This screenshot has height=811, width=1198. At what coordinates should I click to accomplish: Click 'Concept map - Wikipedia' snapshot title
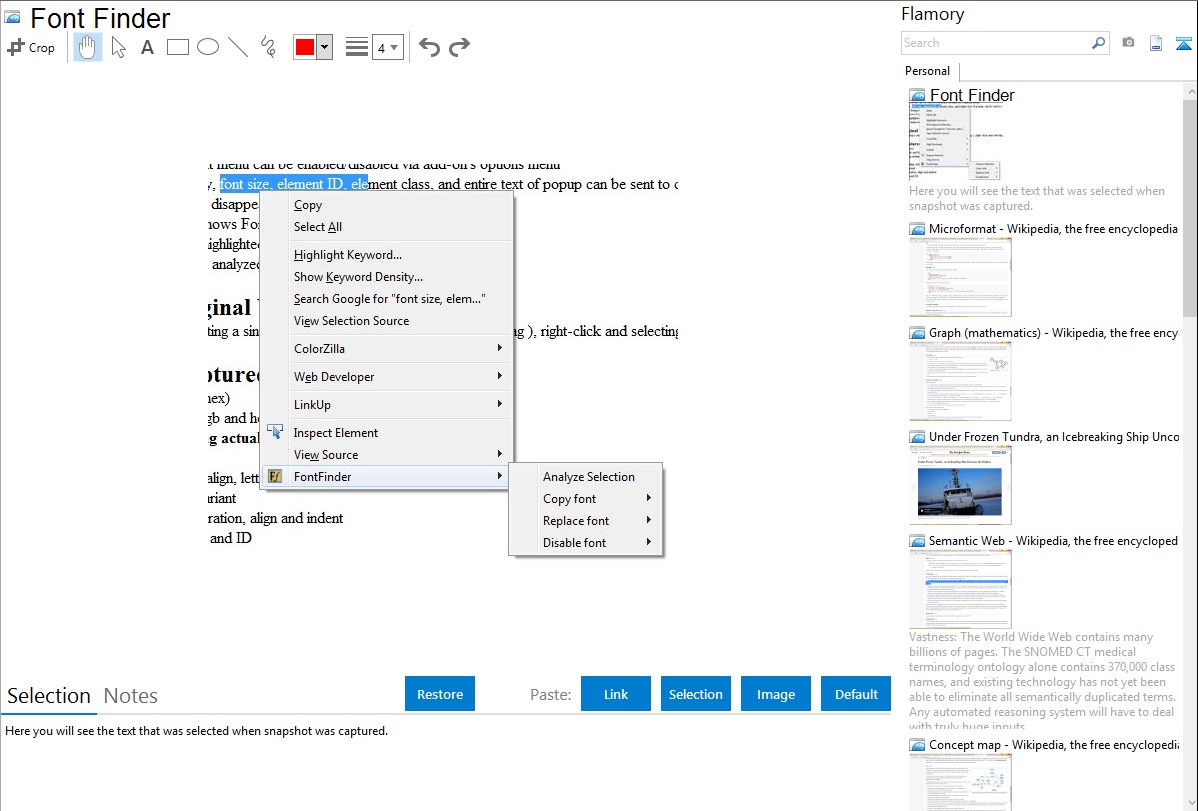click(1054, 745)
